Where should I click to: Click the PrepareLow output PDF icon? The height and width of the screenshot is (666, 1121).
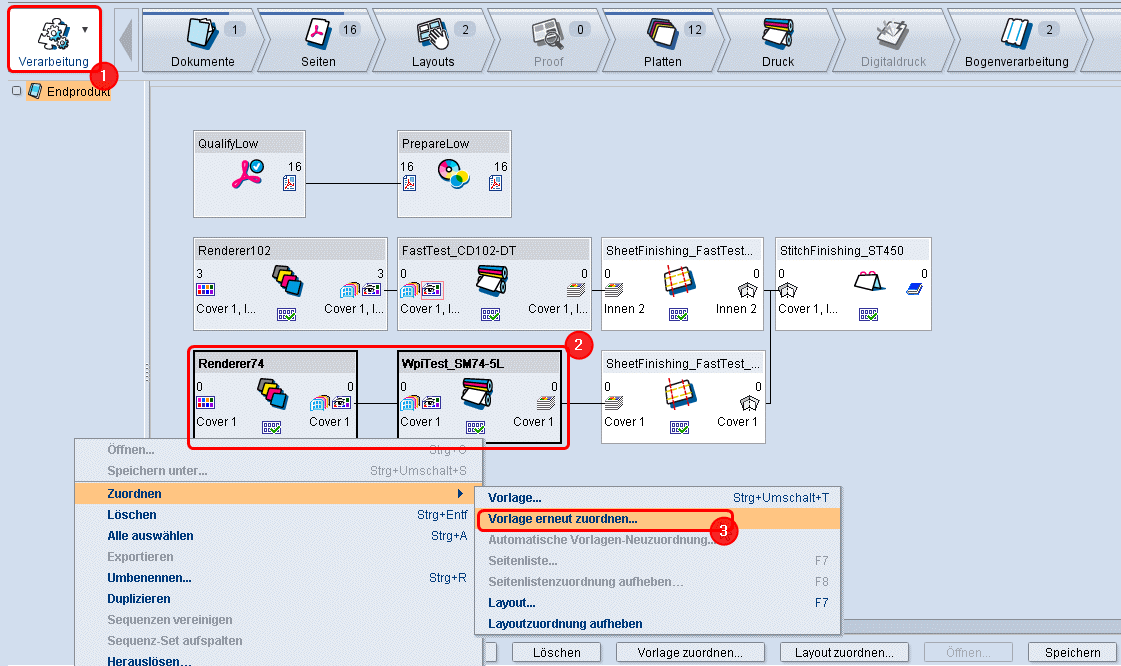(495, 184)
